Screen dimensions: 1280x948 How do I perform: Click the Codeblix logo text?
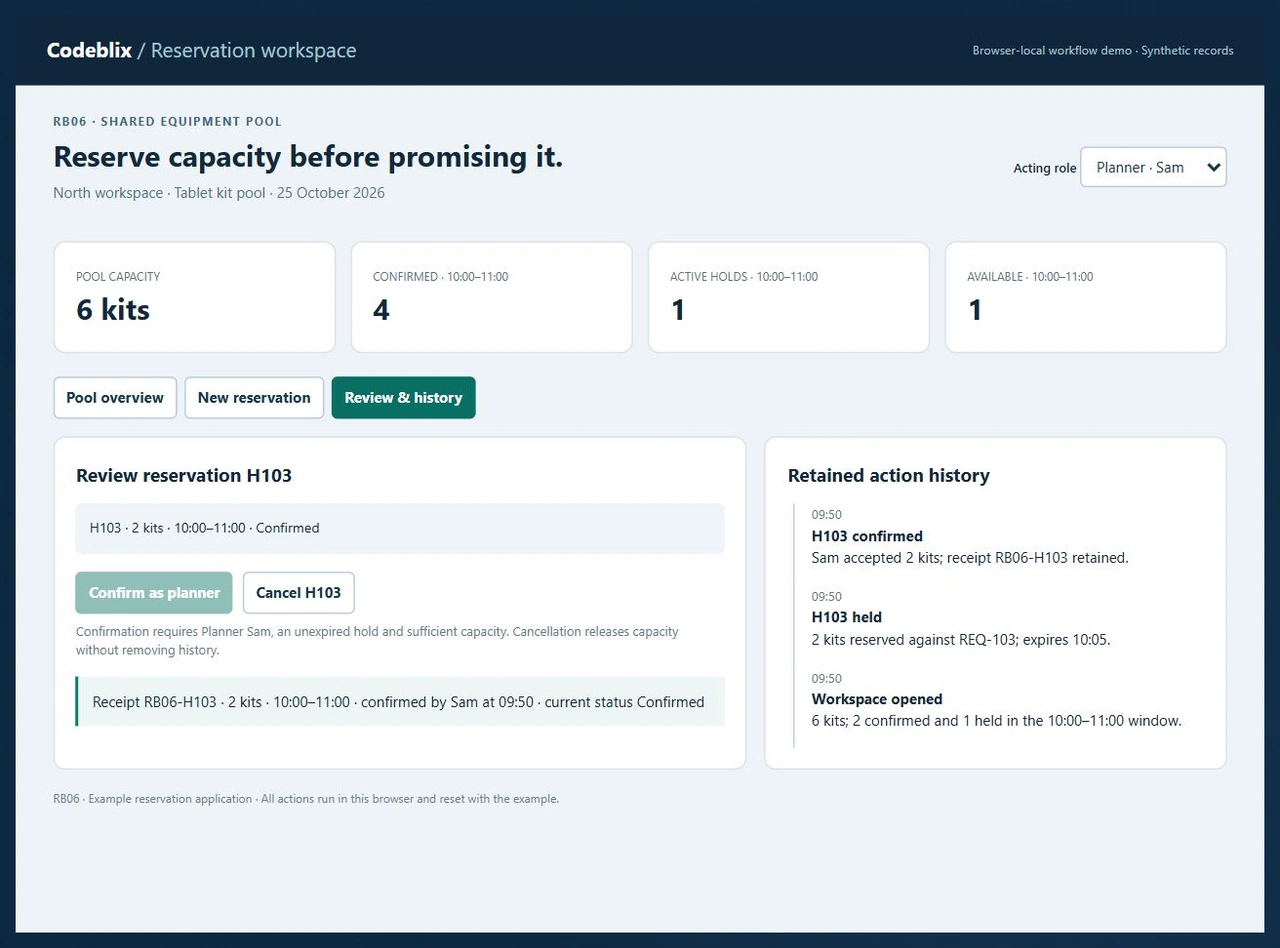(89, 50)
